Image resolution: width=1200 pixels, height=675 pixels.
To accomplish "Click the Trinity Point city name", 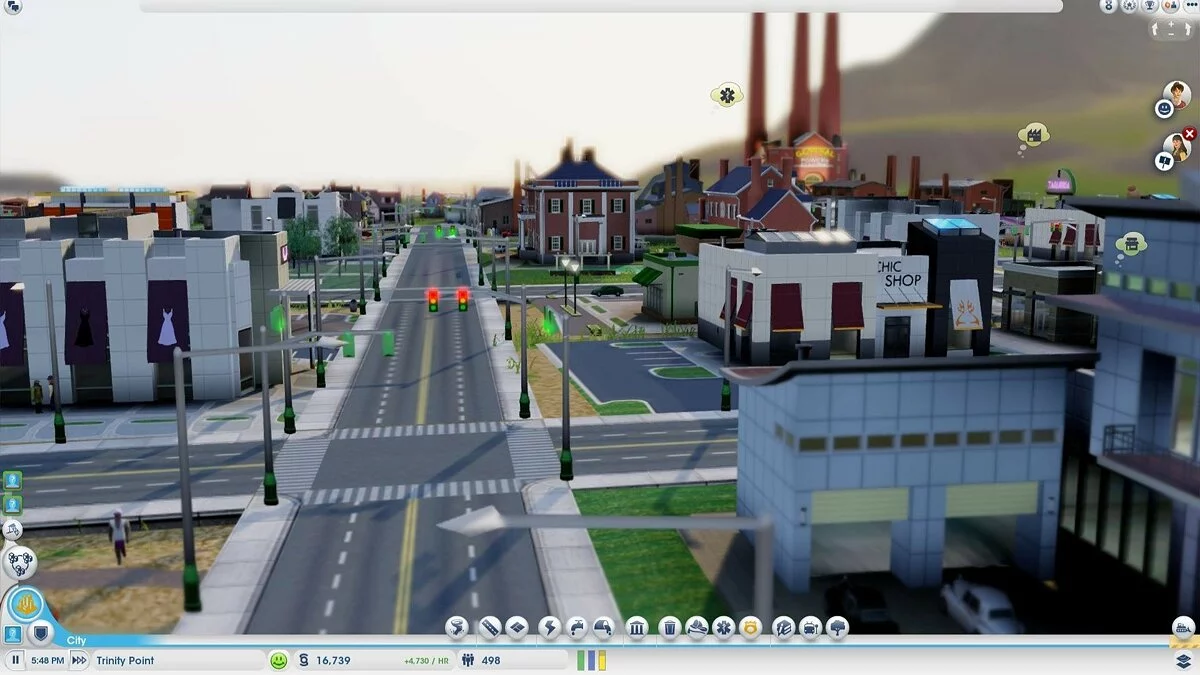I will (125, 661).
